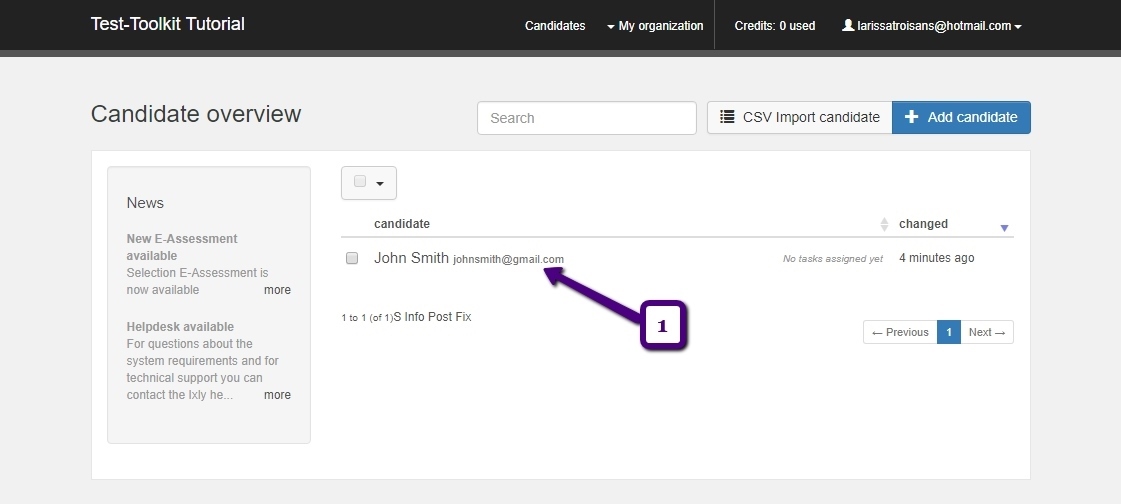Click the Test-Toolkit Tutorial brand title
This screenshot has height=504, width=1121.
tap(167, 24)
